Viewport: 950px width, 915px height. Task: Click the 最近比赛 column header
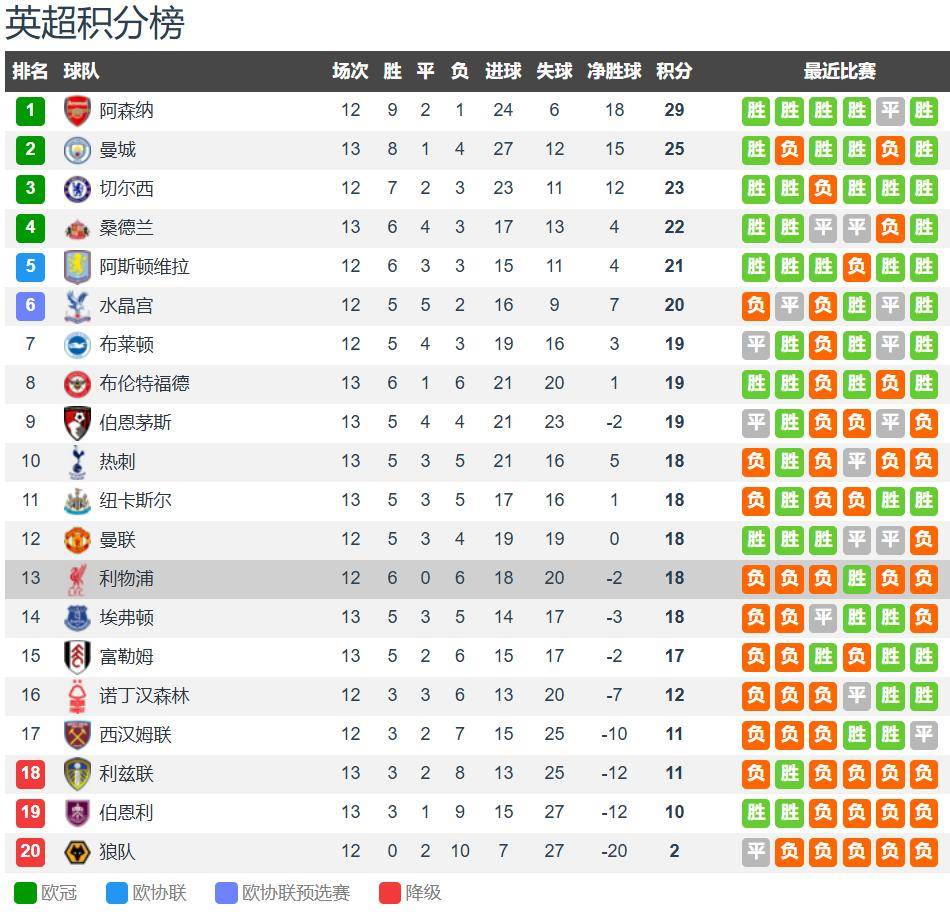click(x=839, y=71)
